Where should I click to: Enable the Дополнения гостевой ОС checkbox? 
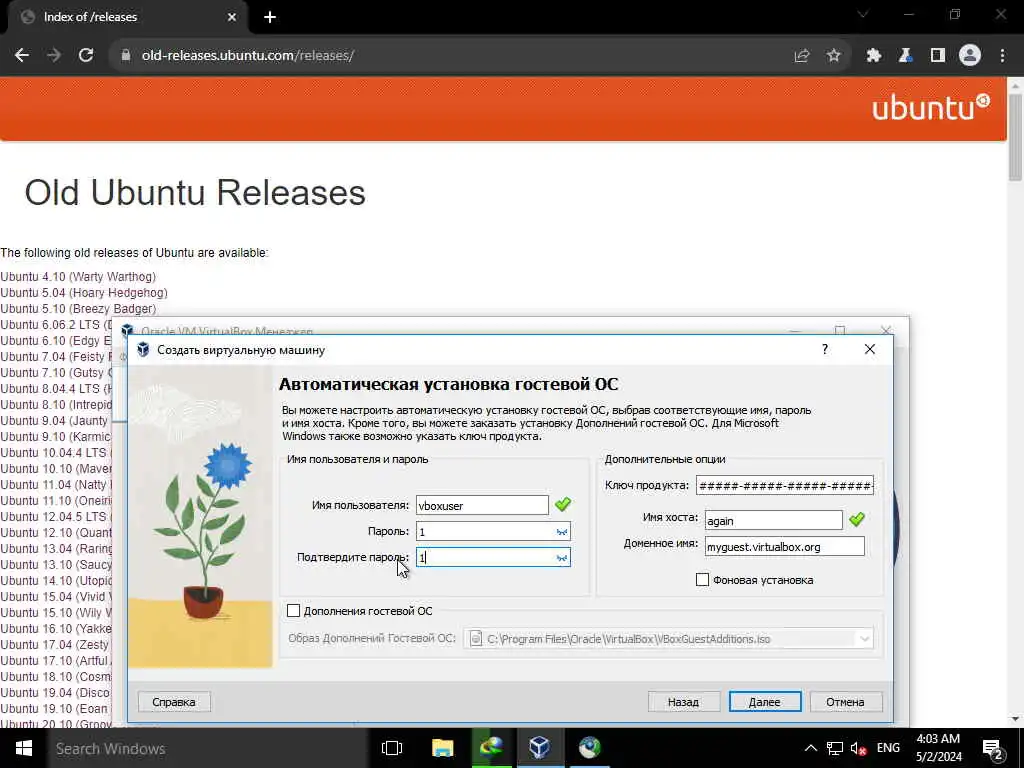click(293, 611)
